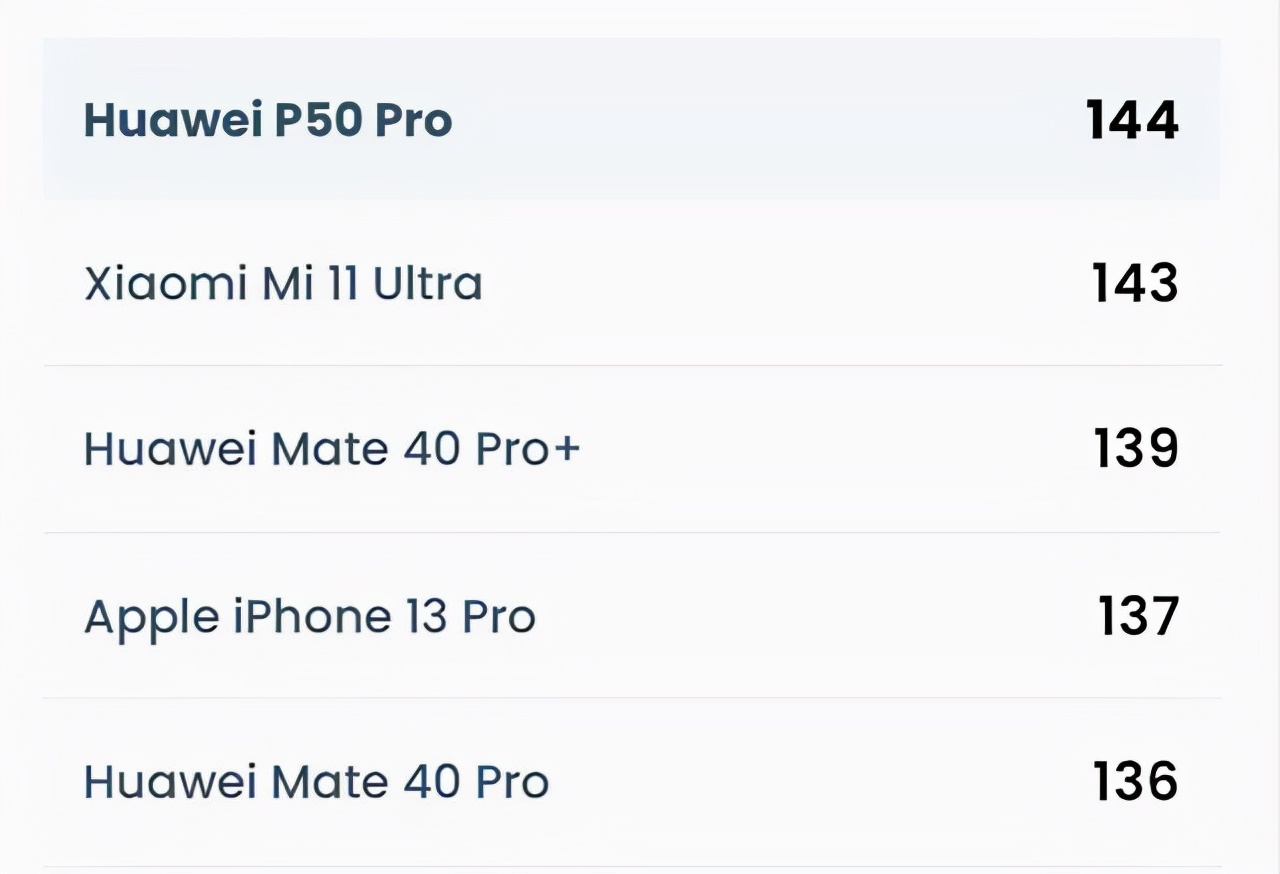Click the 139 score for Mate 40 Pro+
The image size is (1280, 874).
point(1136,449)
